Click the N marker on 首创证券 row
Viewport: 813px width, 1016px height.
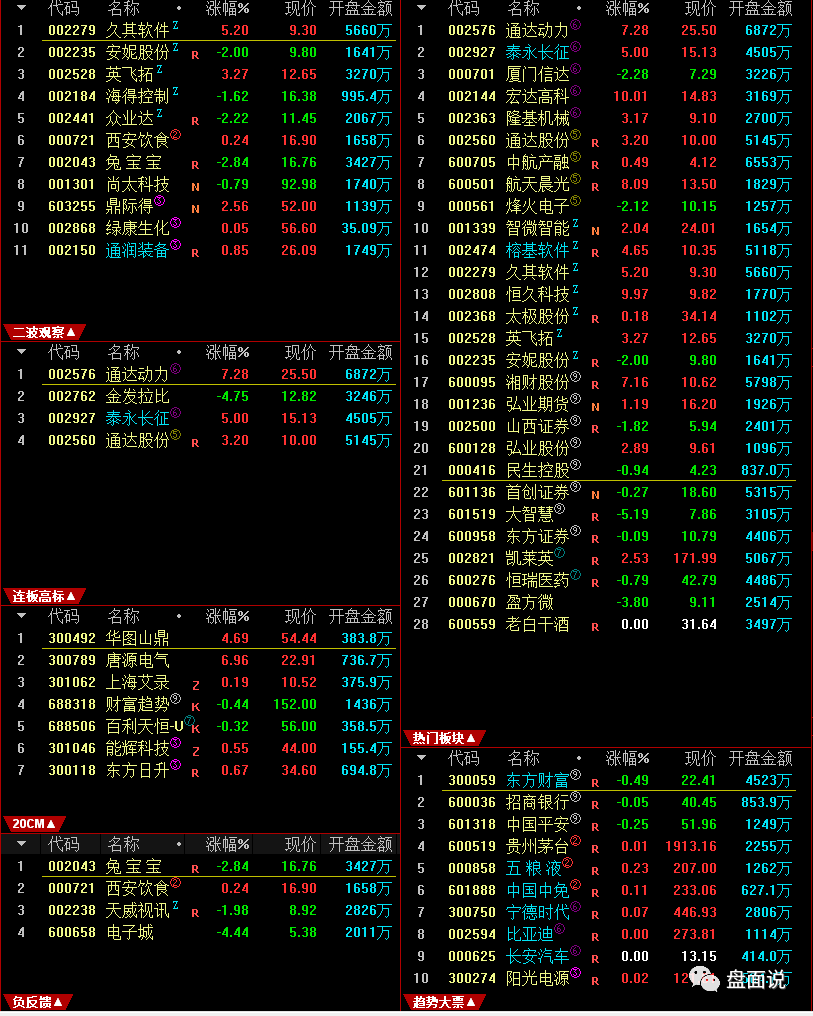pyautogui.click(x=595, y=495)
